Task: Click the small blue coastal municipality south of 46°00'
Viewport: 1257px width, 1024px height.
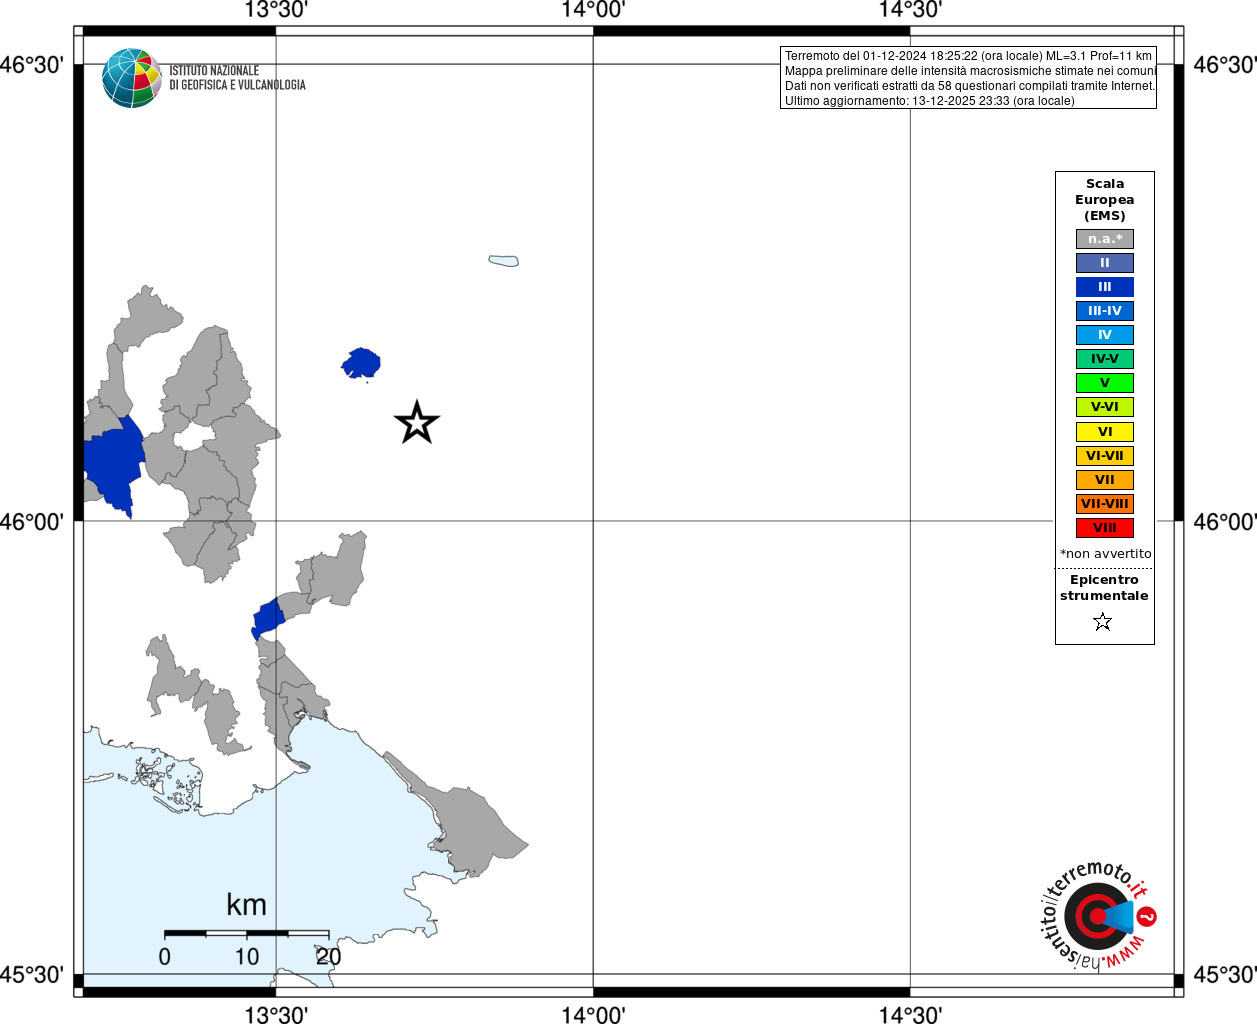Action: click(x=268, y=618)
